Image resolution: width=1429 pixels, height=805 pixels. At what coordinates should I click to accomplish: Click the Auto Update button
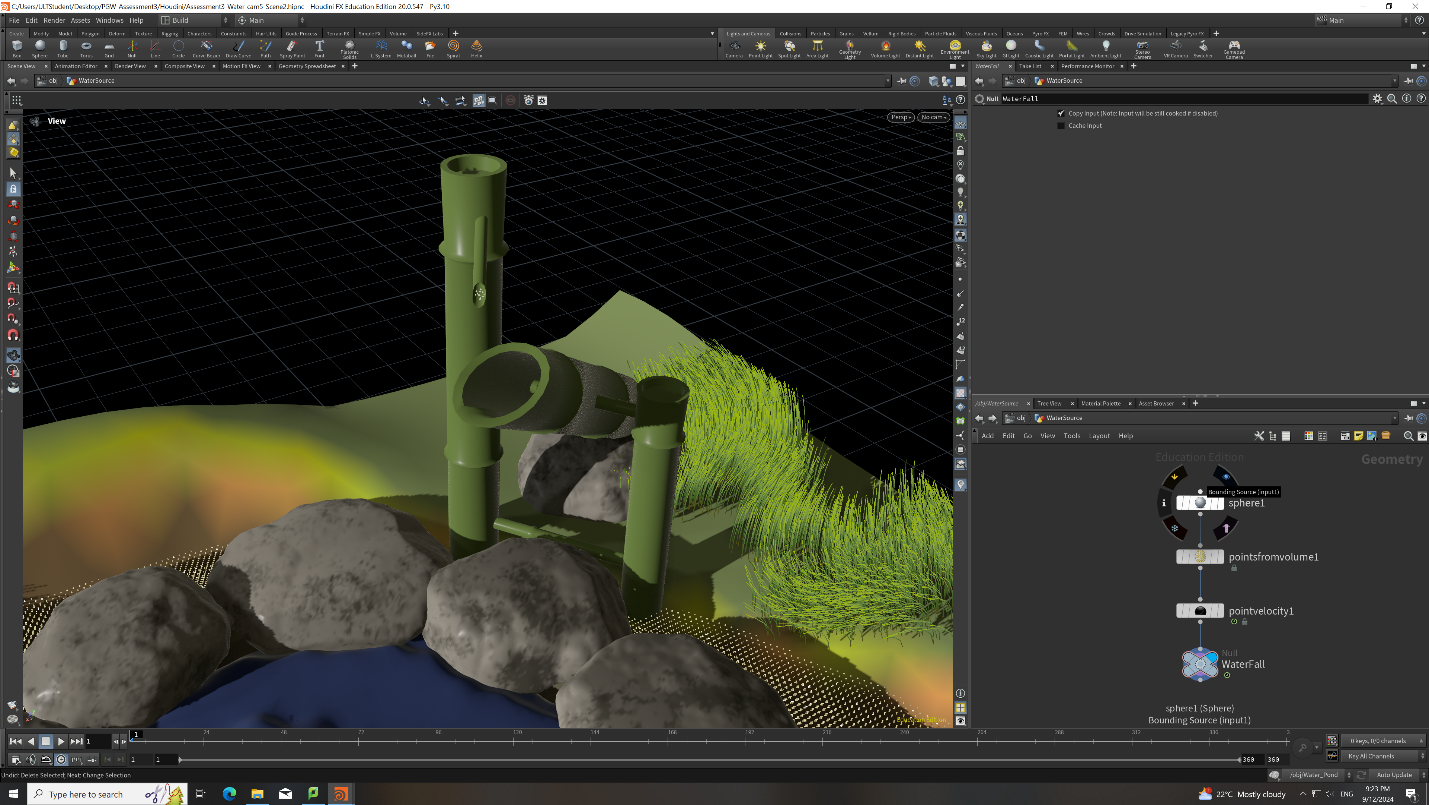point(1393,775)
